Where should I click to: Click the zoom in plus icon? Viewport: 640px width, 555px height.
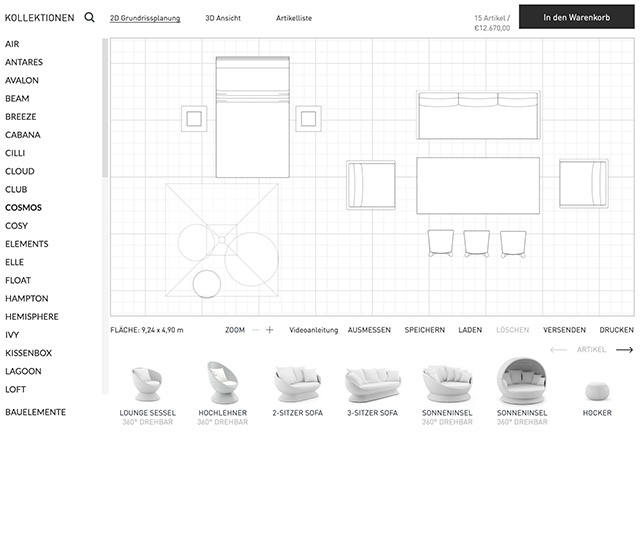pos(270,330)
